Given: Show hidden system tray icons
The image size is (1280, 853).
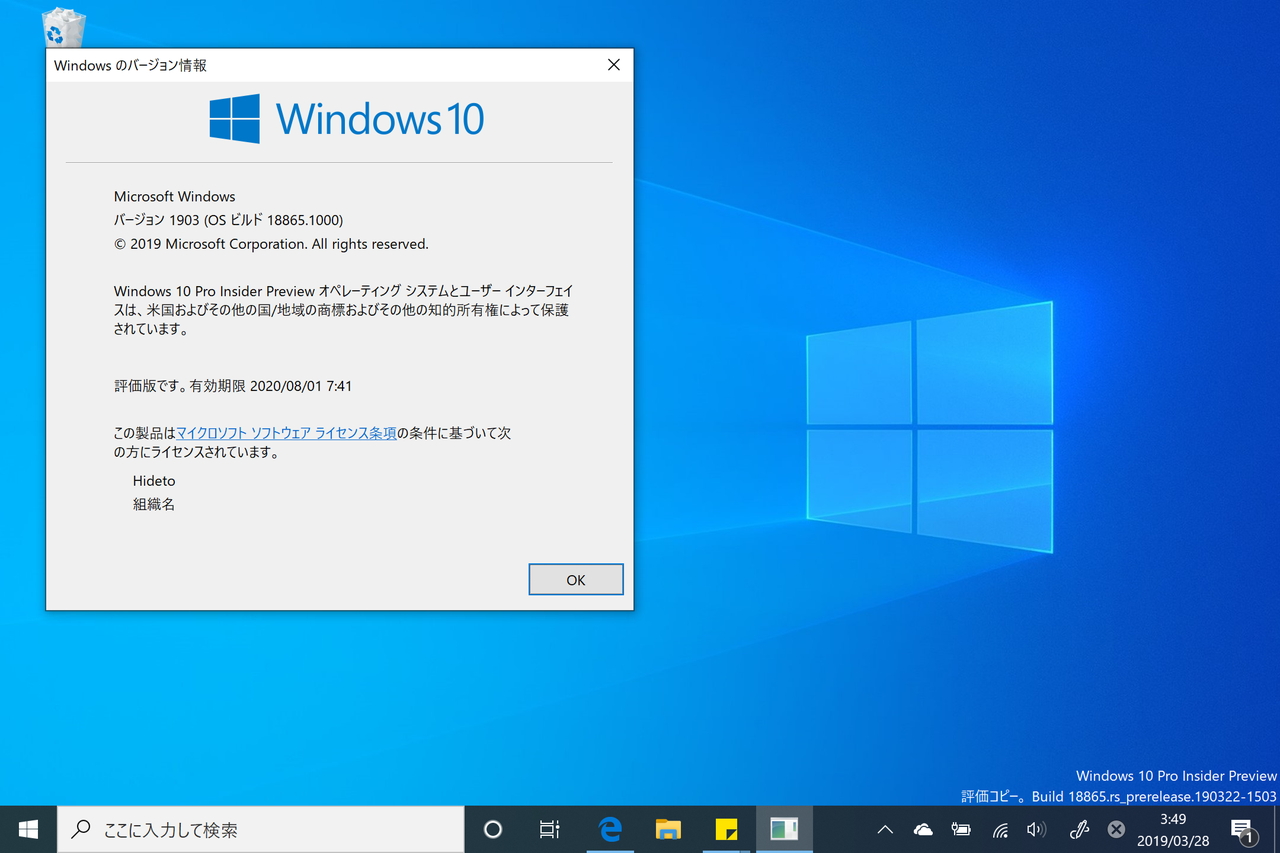Looking at the screenshot, I should pos(884,829).
